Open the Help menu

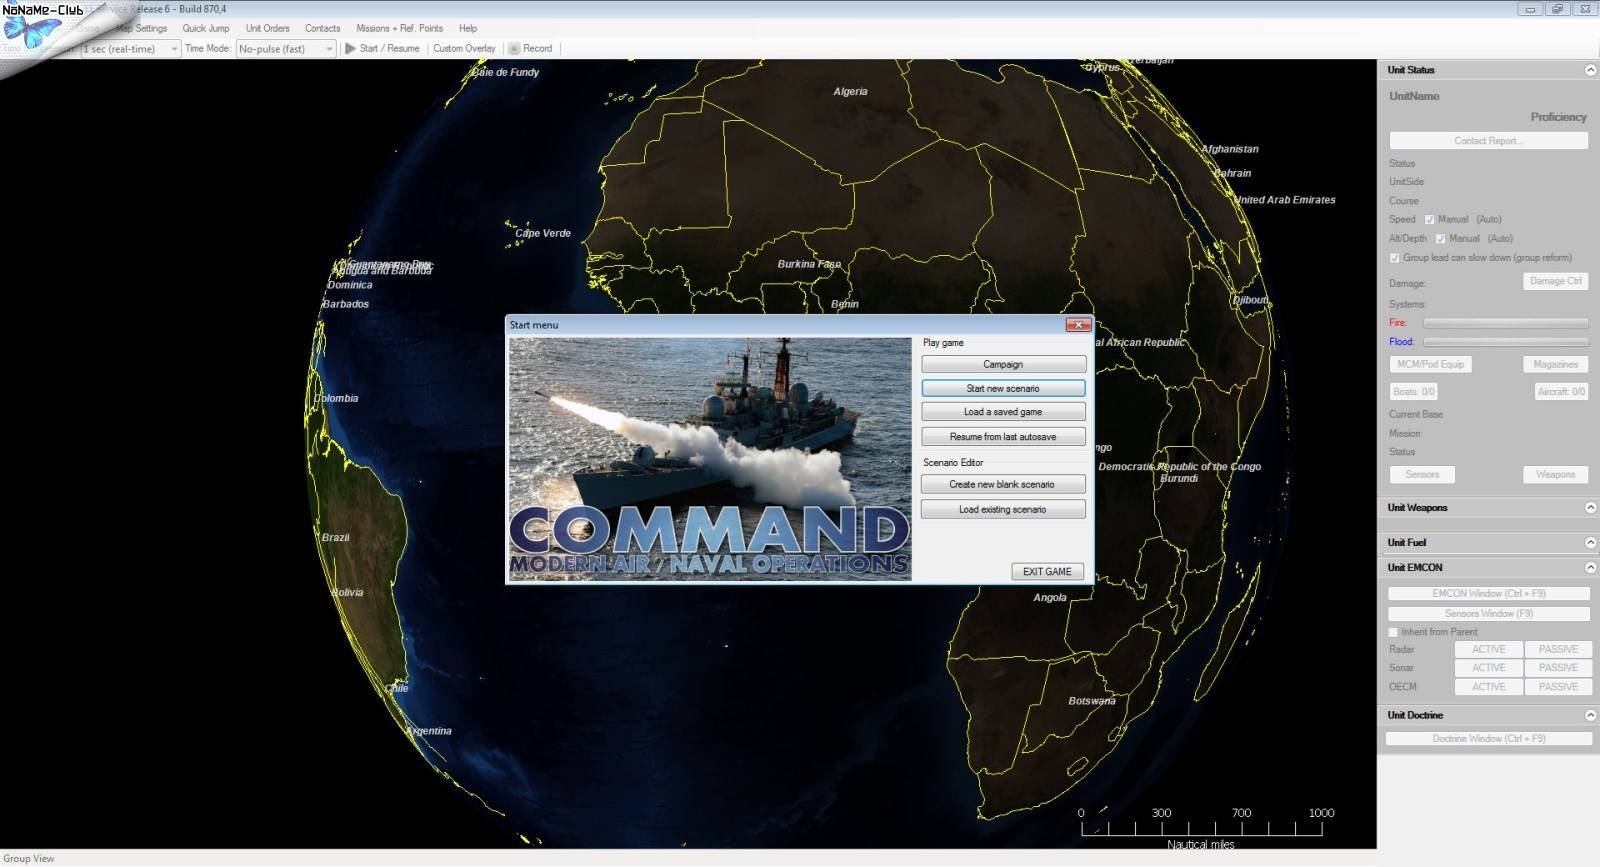point(468,28)
